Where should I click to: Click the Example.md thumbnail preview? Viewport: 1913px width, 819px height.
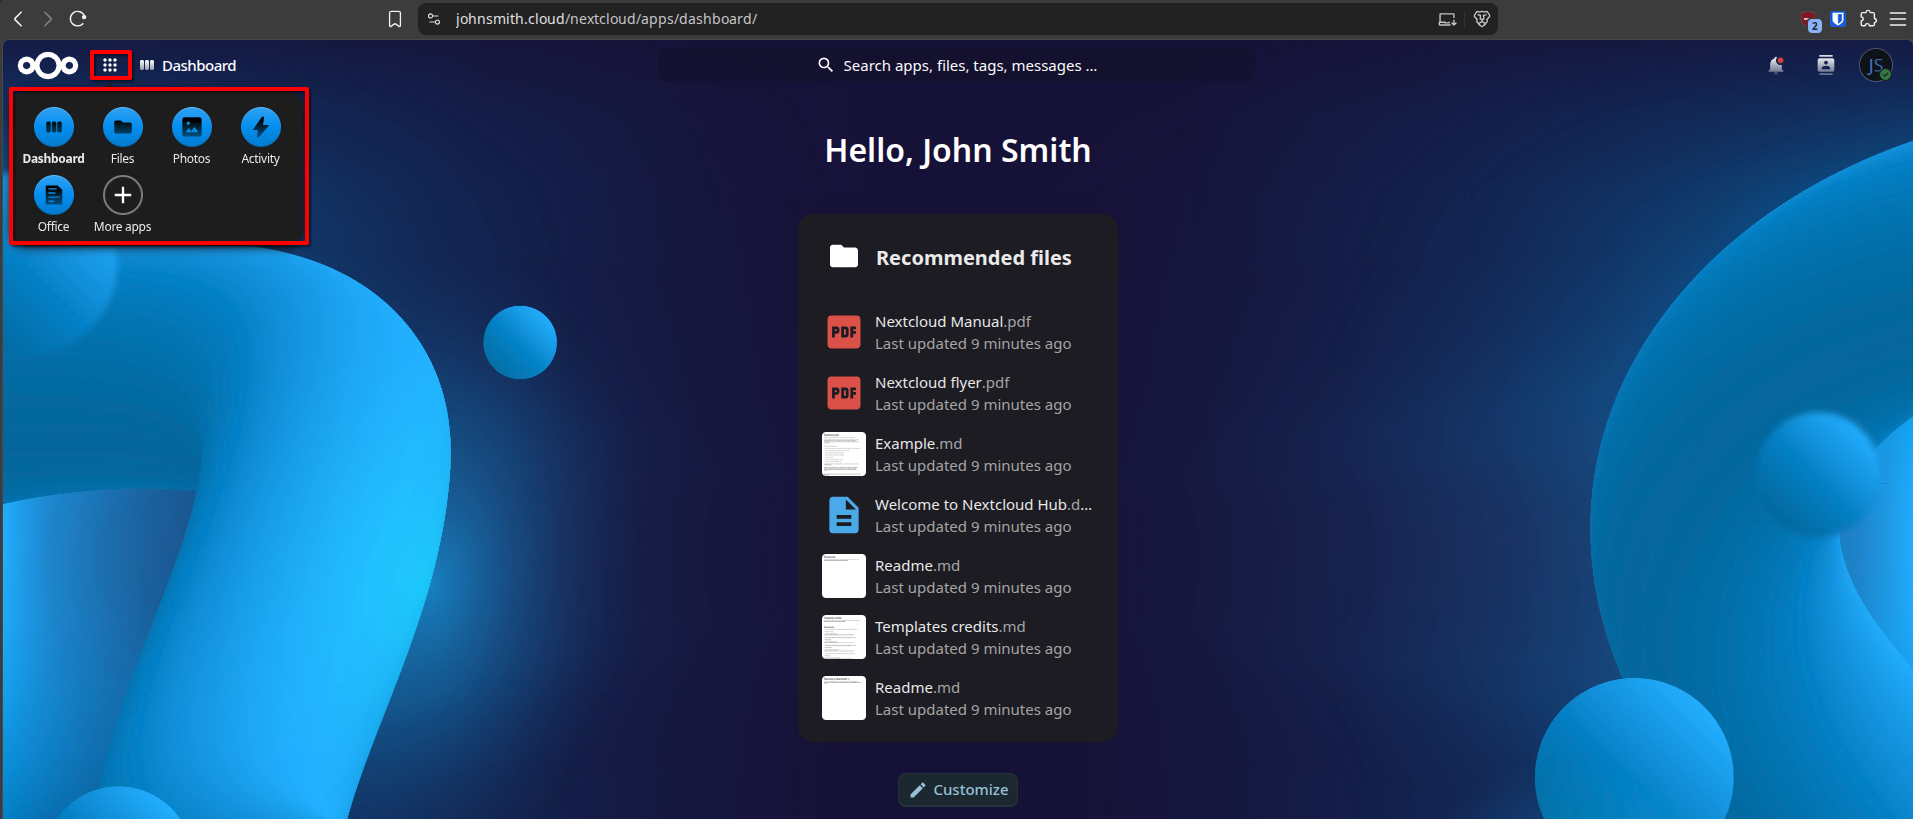pyautogui.click(x=844, y=454)
